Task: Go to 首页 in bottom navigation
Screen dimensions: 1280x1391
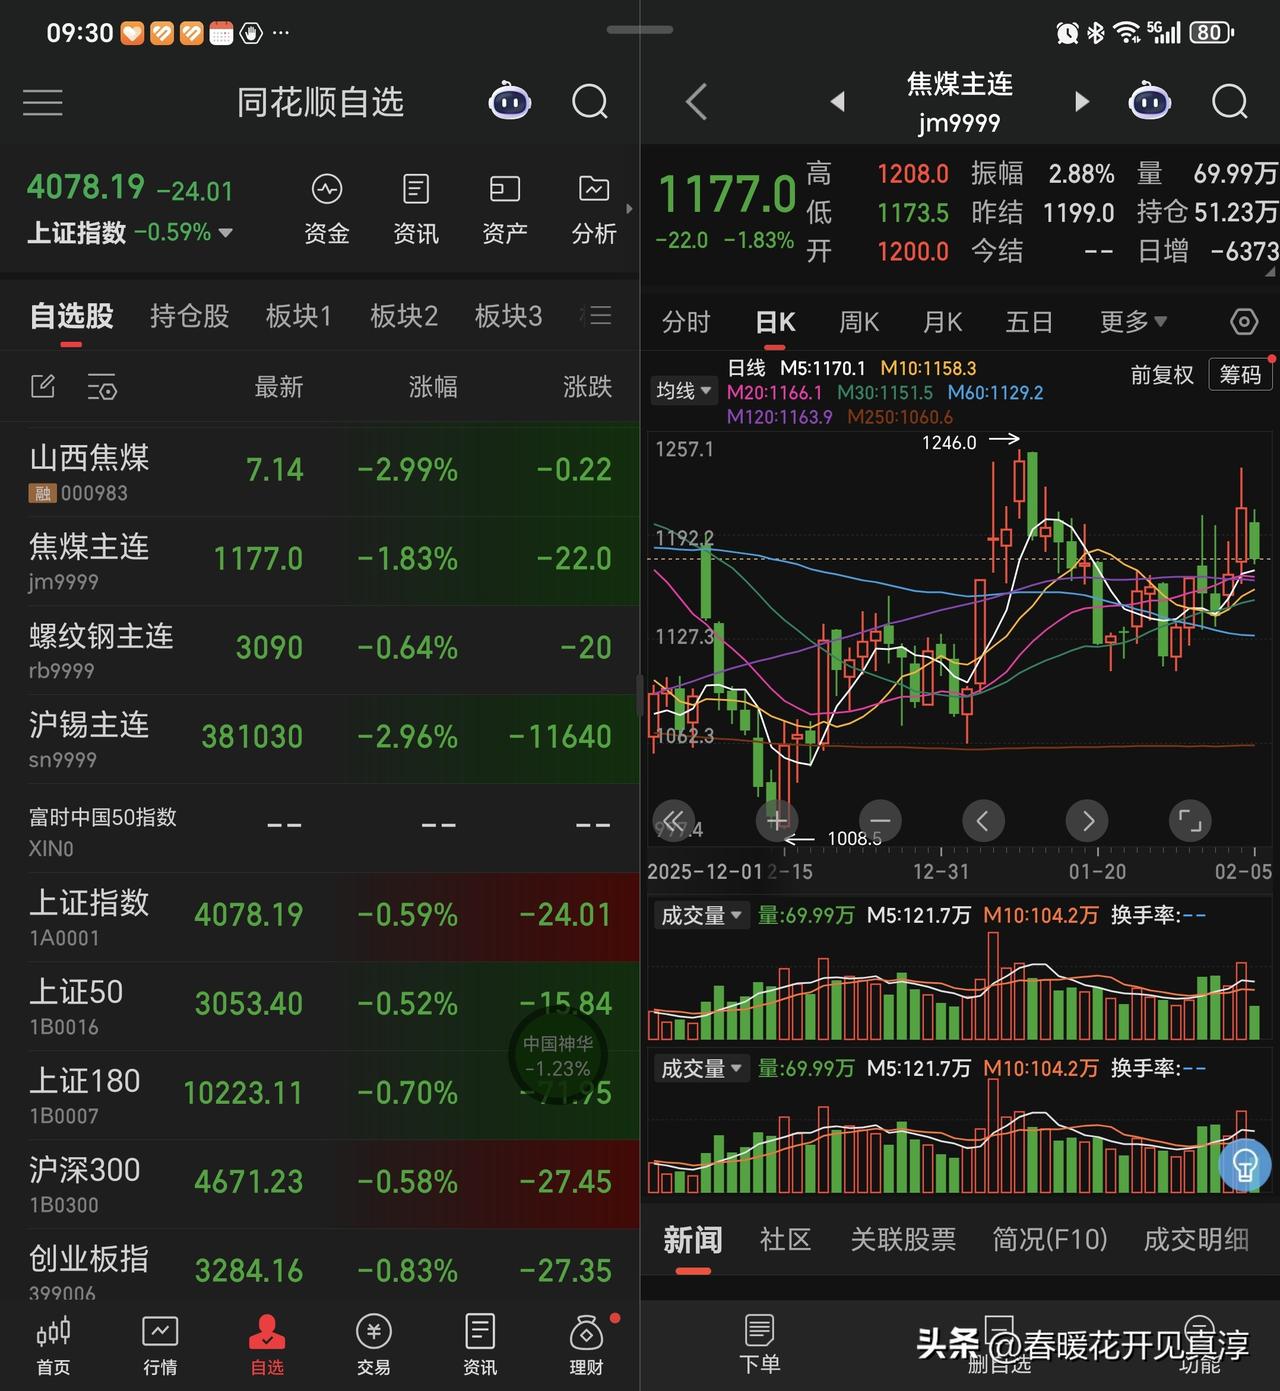Action: [x=53, y=1345]
